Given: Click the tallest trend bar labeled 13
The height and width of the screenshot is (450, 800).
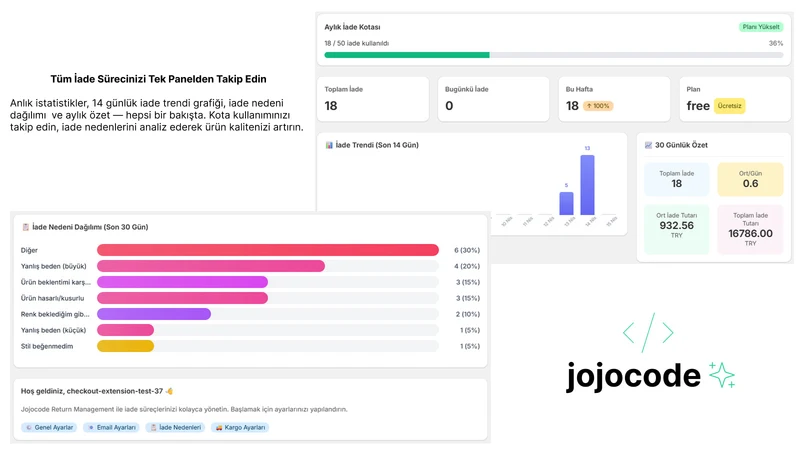Looking at the screenshot, I should click(587, 185).
